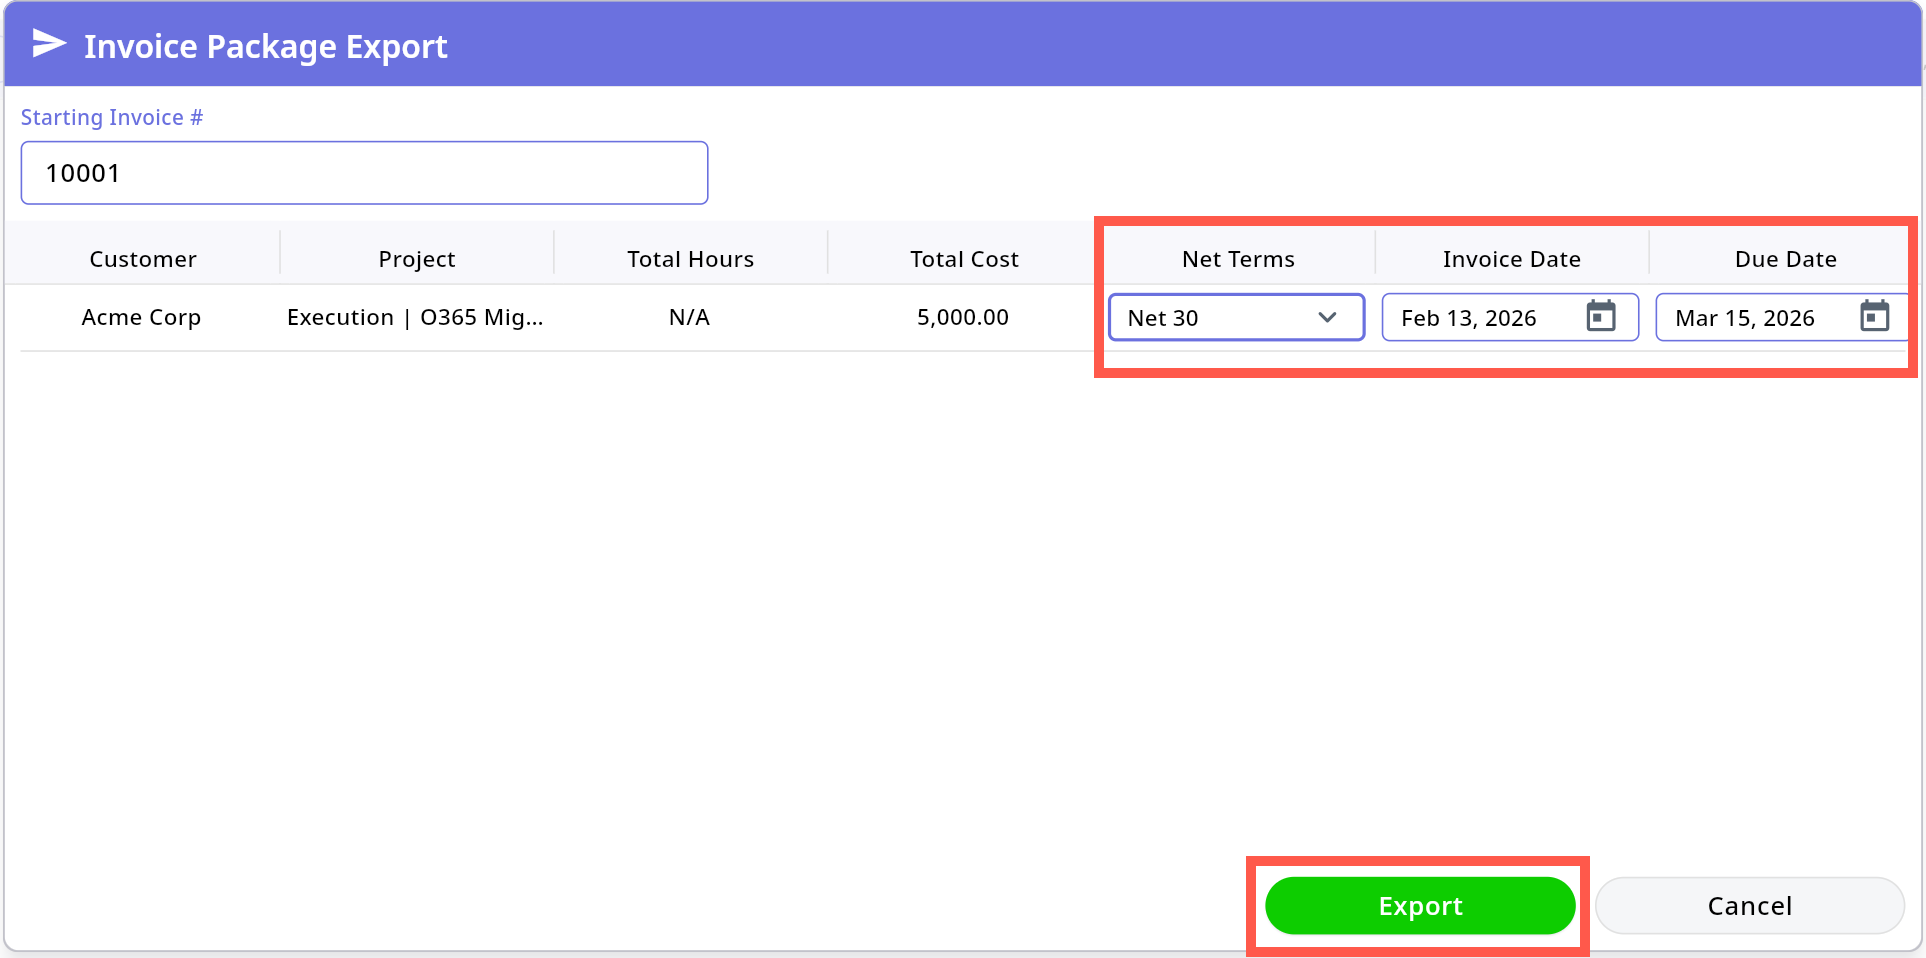
Task: Click the Project column header
Action: coord(416,259)
